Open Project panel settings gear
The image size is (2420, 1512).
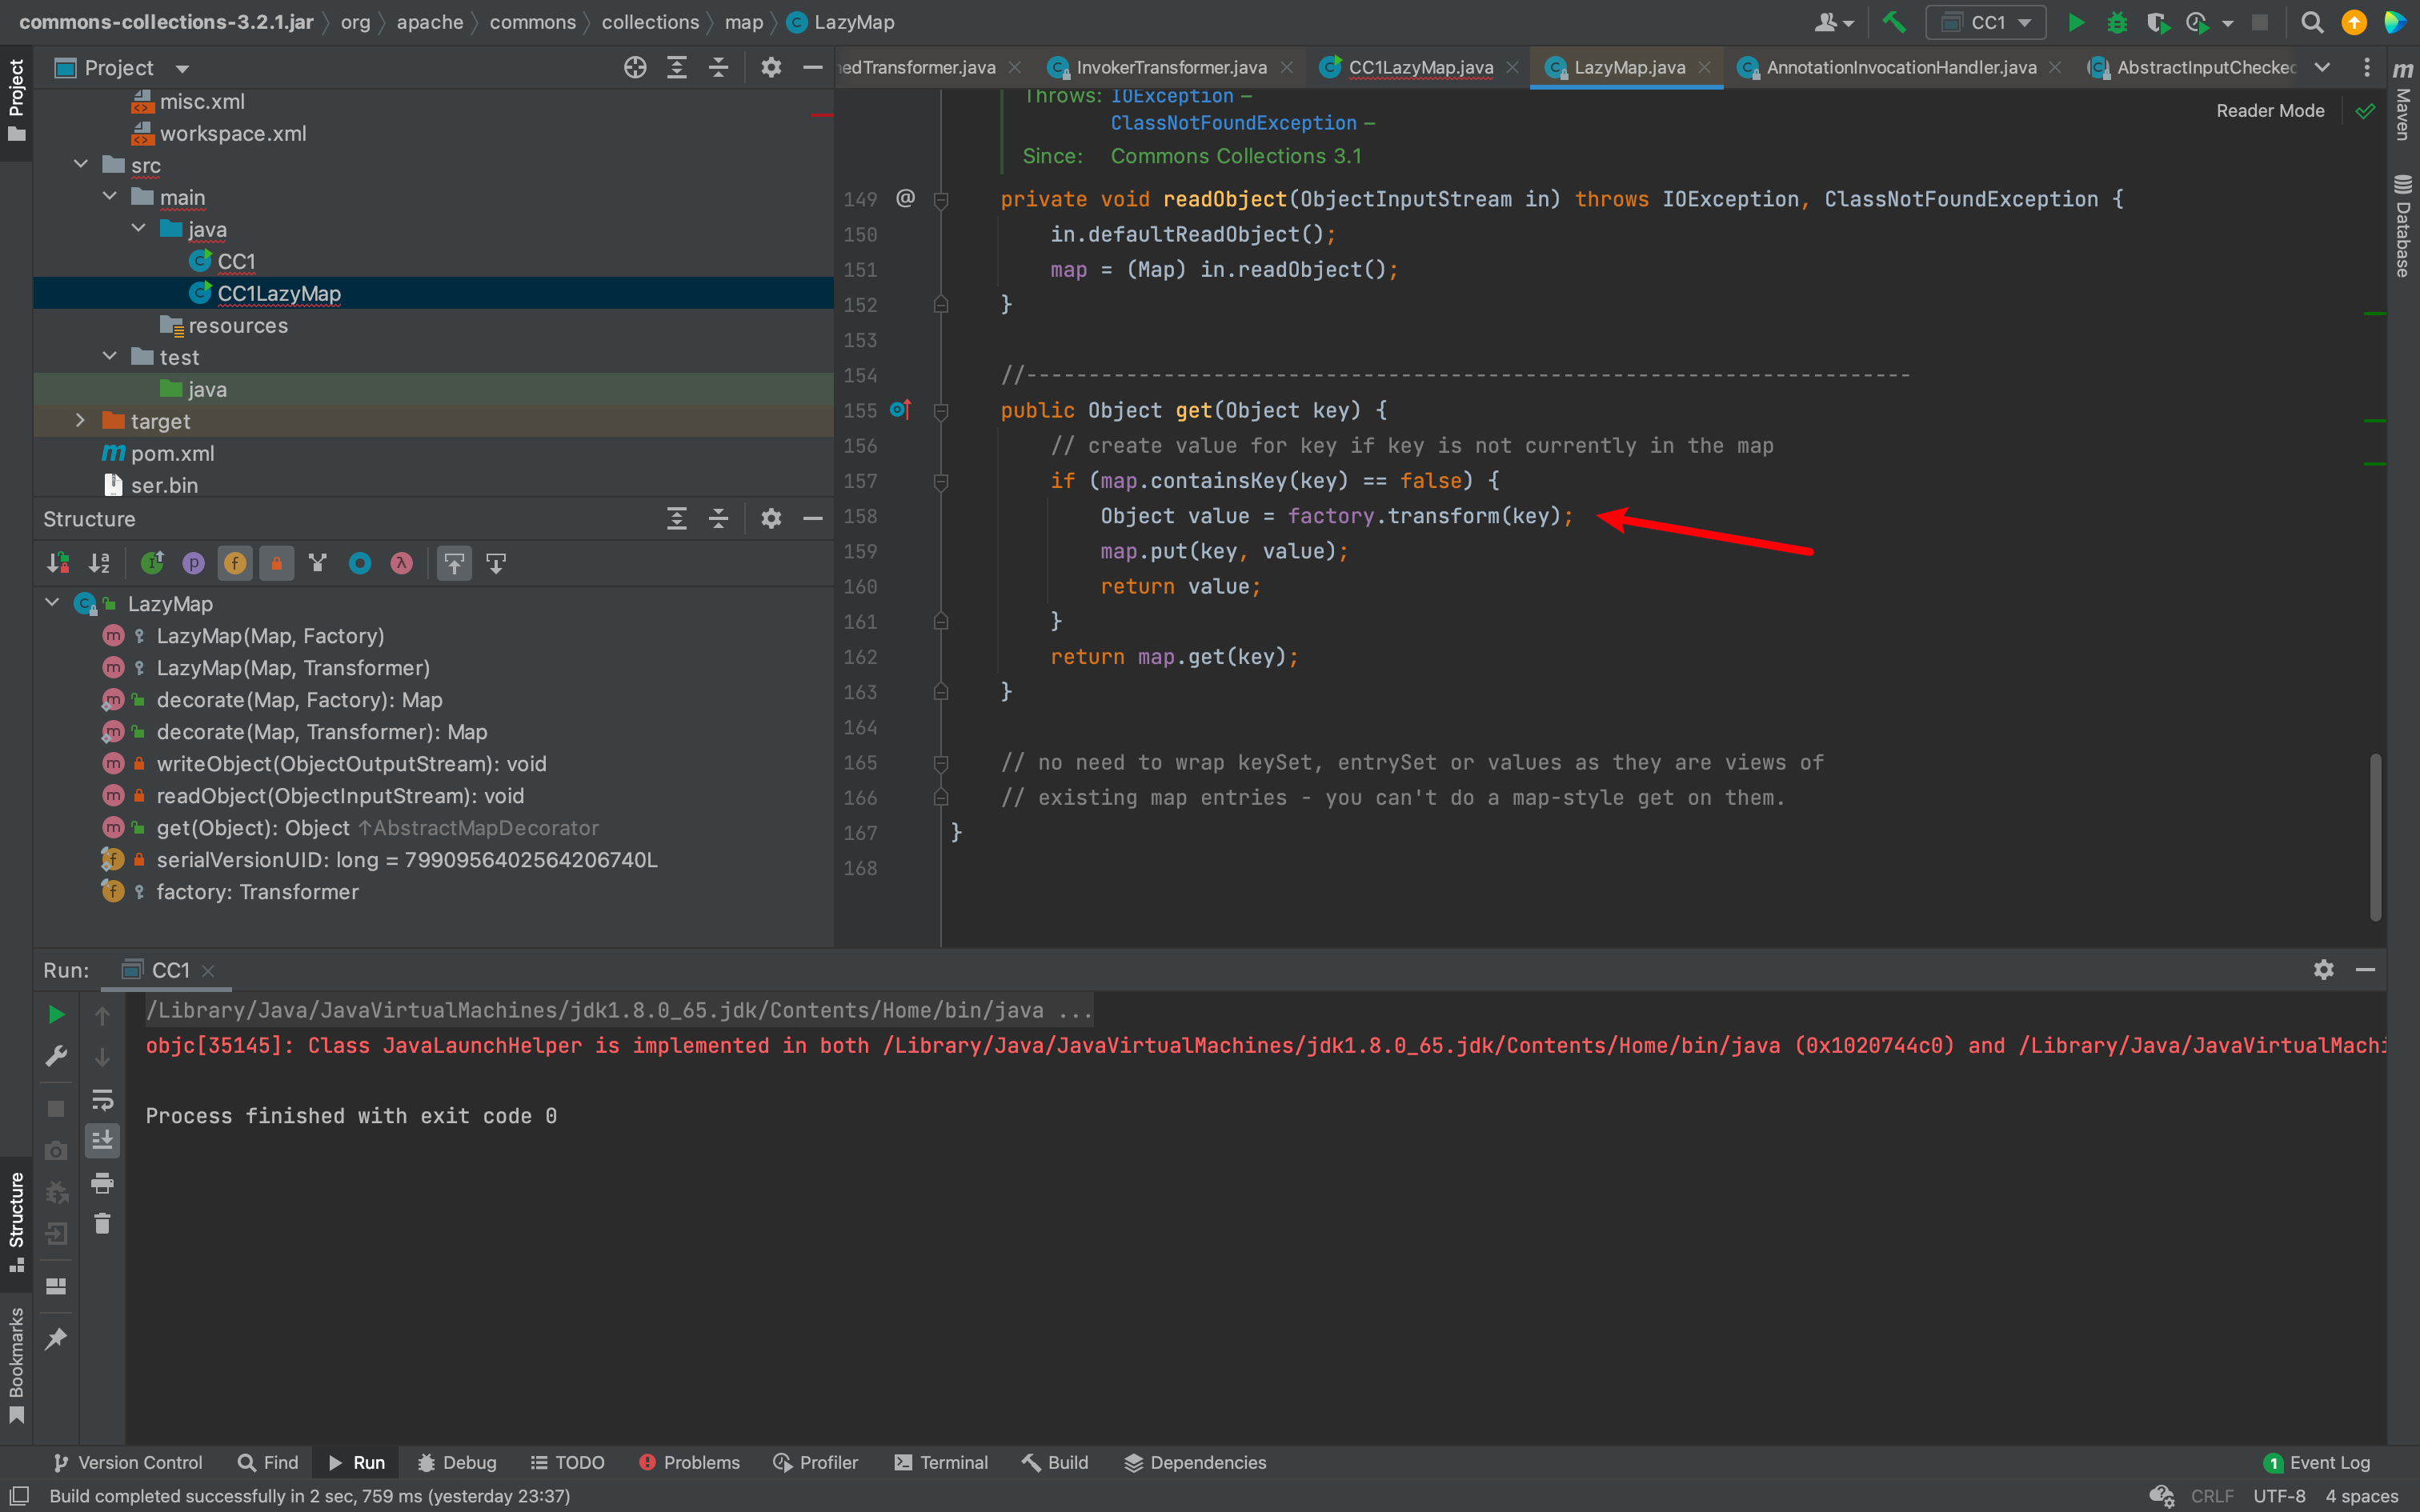click(771, 67)
